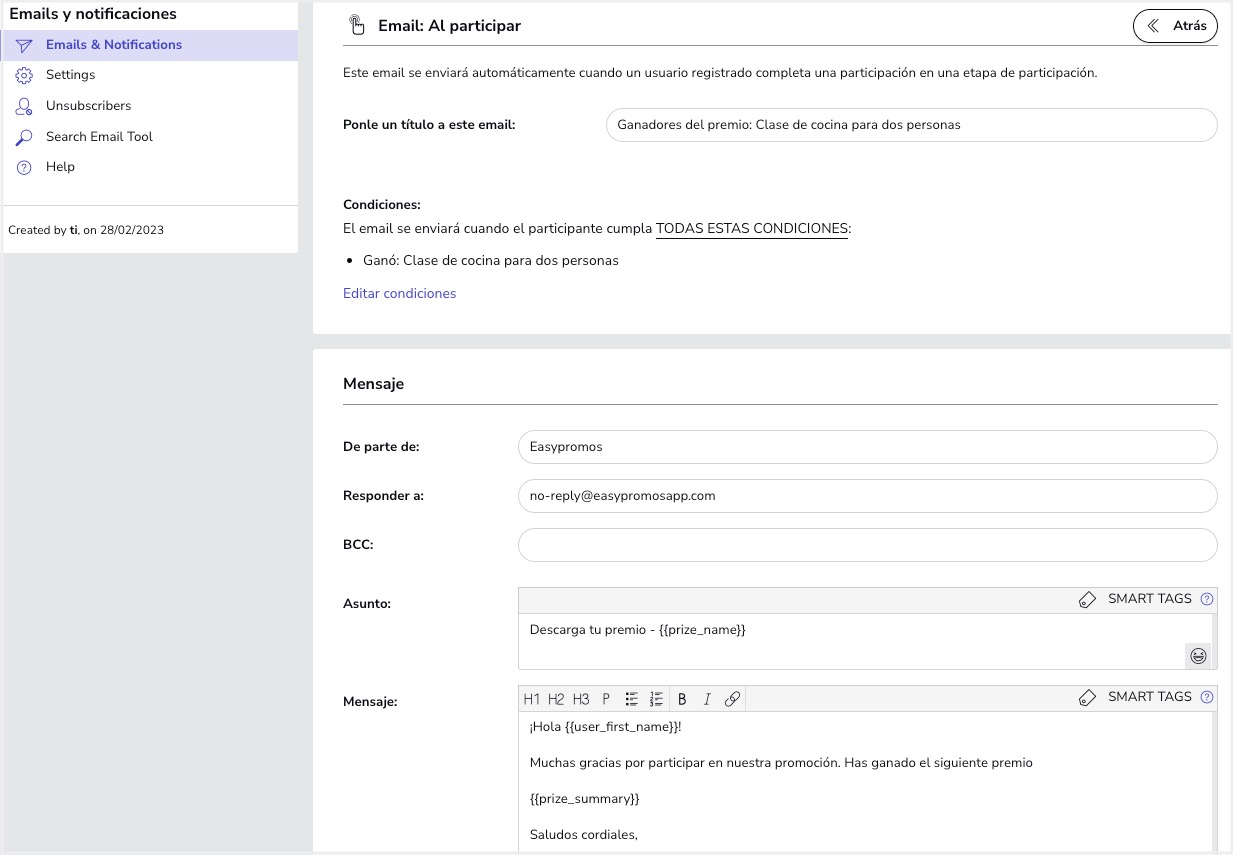Insert a link using the chain icon

point(732,699)
